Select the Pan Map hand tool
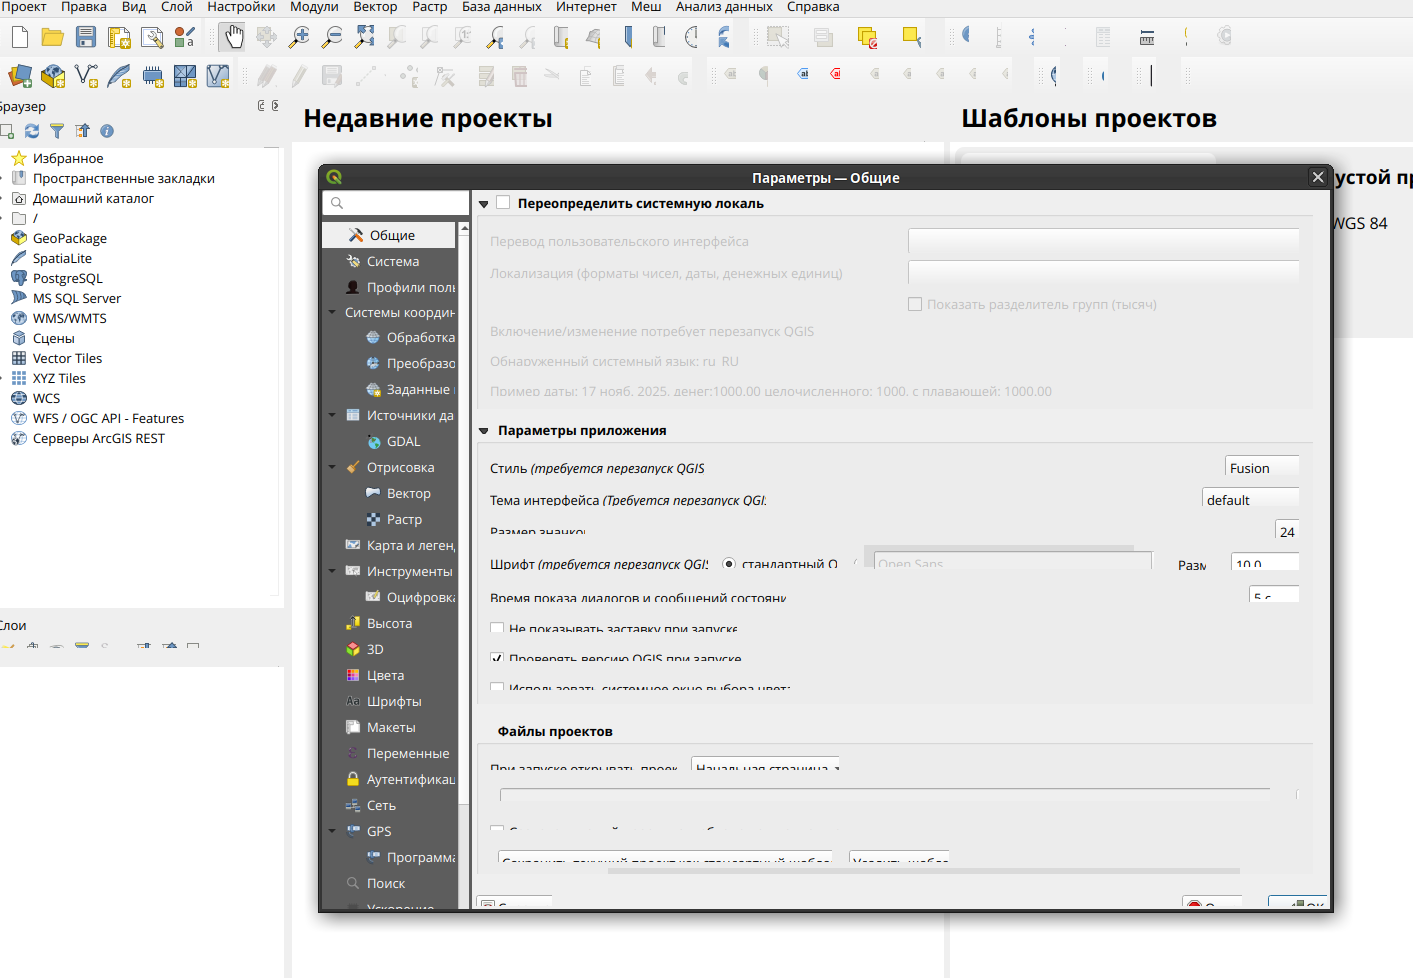The width and height of the screenshot is (1413, 978). click(233, 38)
